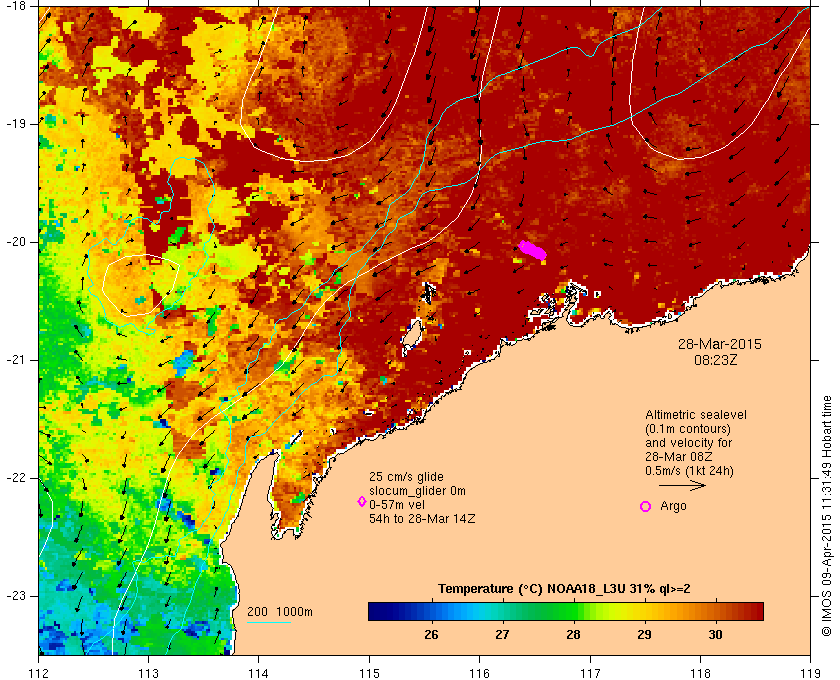Click '25 cm/s glide' legend text

click(406, 476)
